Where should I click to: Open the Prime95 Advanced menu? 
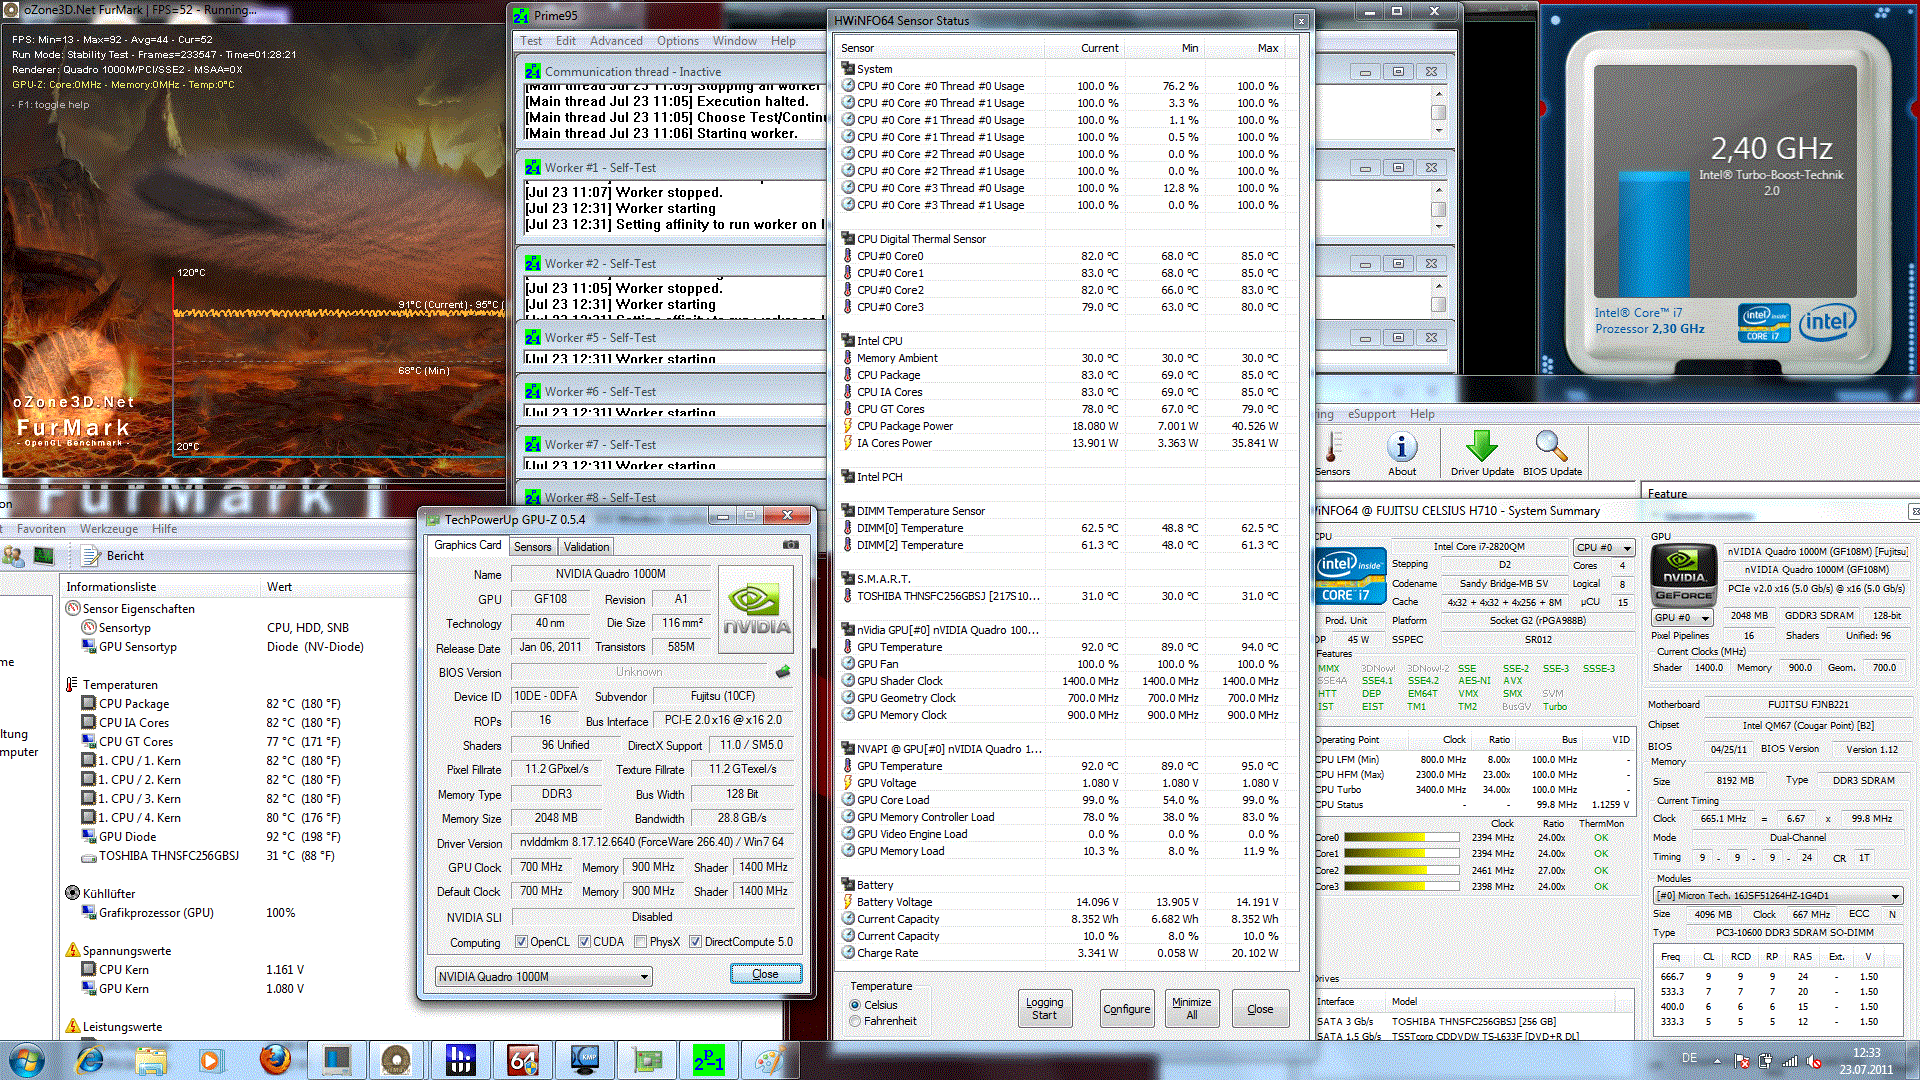[x=615, y=41]
